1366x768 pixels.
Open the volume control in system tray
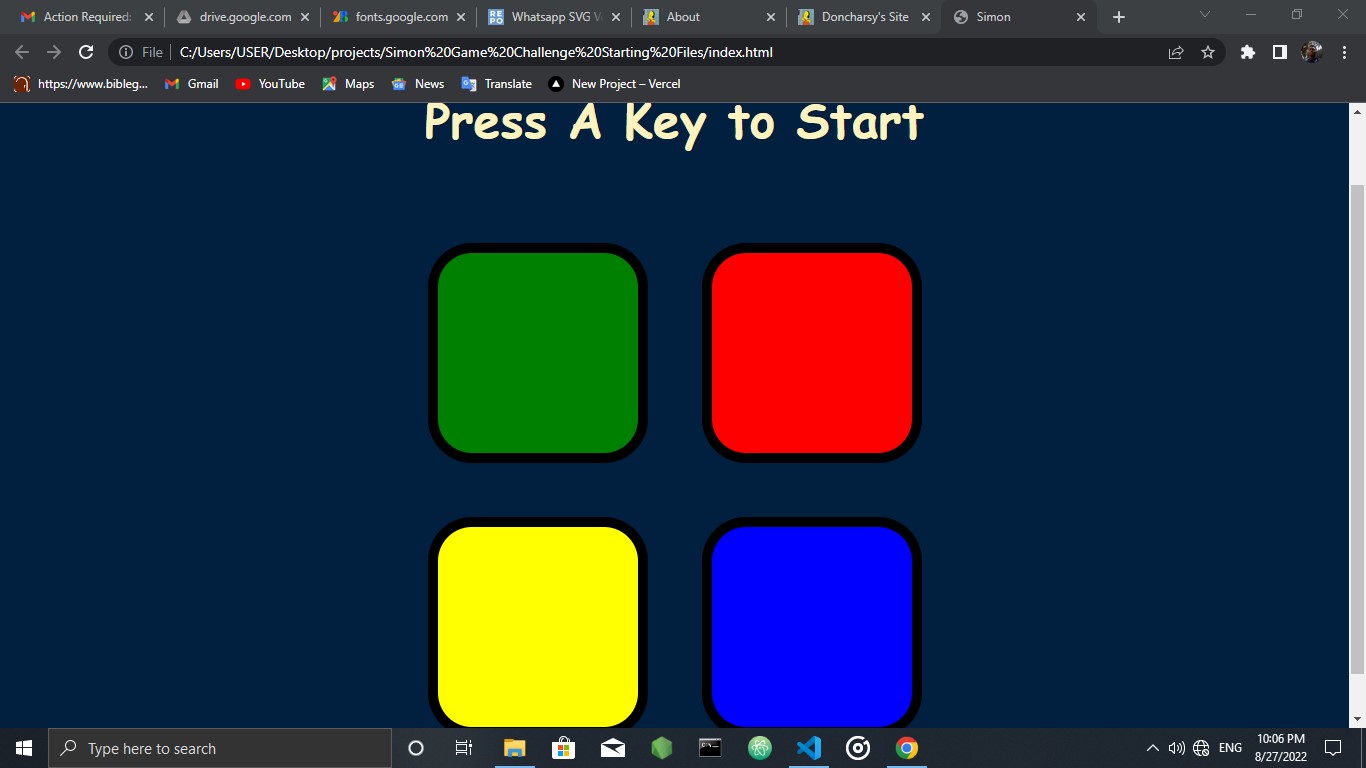tap(1176, 748)
